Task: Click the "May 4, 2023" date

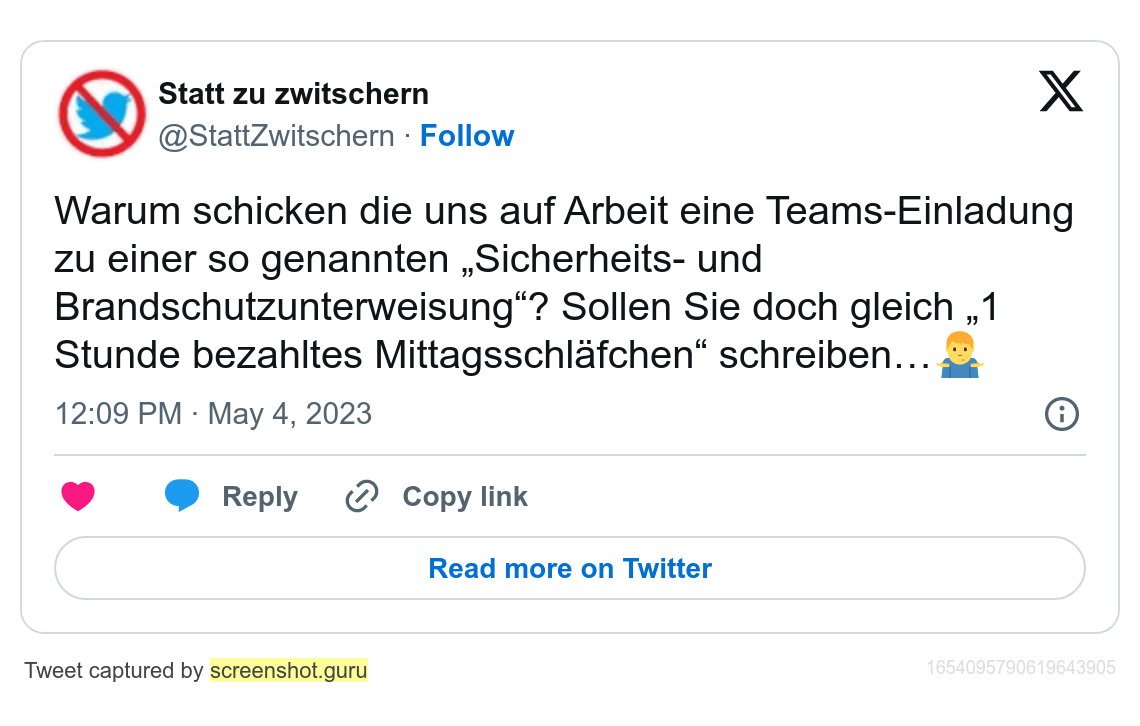Action: point(290,413)
